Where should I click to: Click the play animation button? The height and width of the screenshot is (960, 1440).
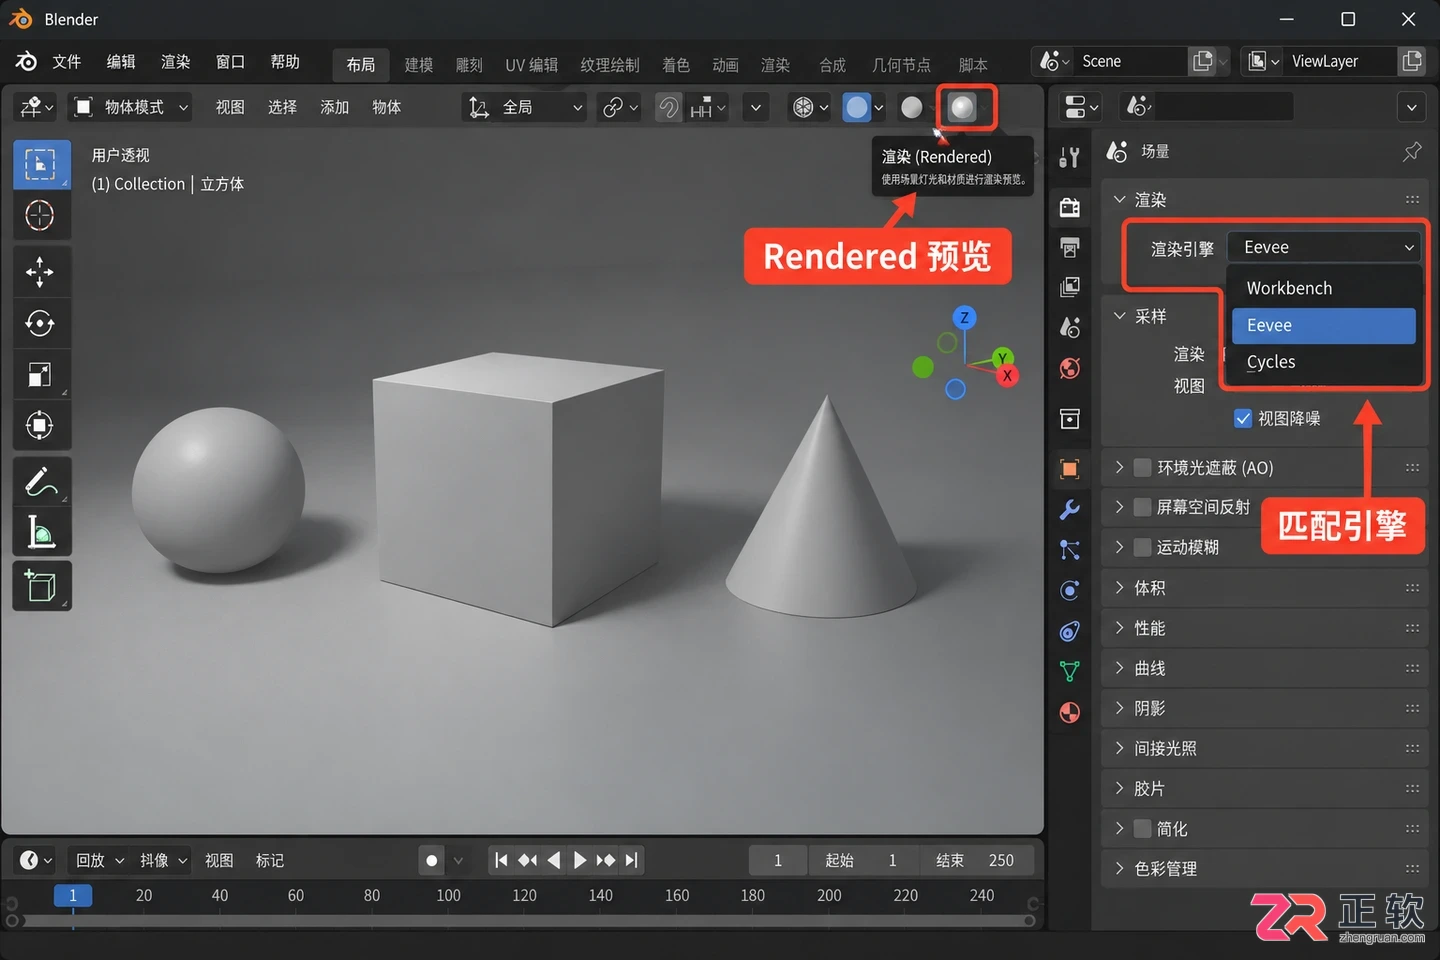click(x=580, y=860)
